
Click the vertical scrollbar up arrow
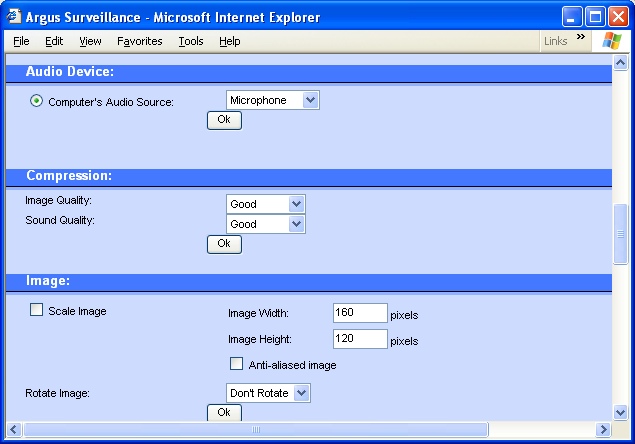point(620,62)
